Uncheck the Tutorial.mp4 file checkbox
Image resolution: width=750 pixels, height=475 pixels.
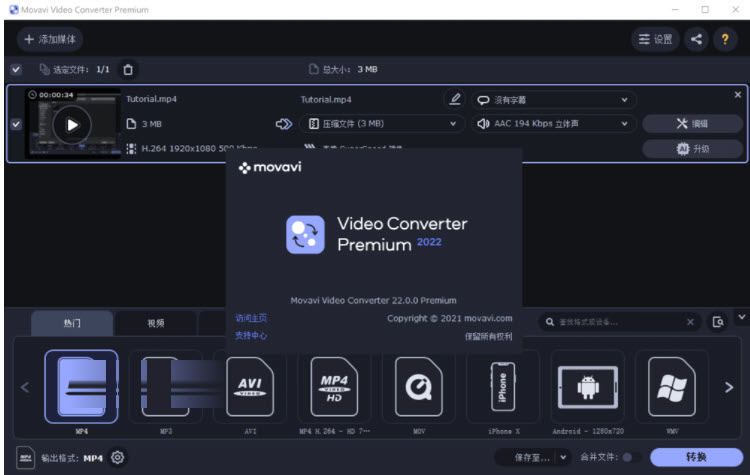(15, 124)
